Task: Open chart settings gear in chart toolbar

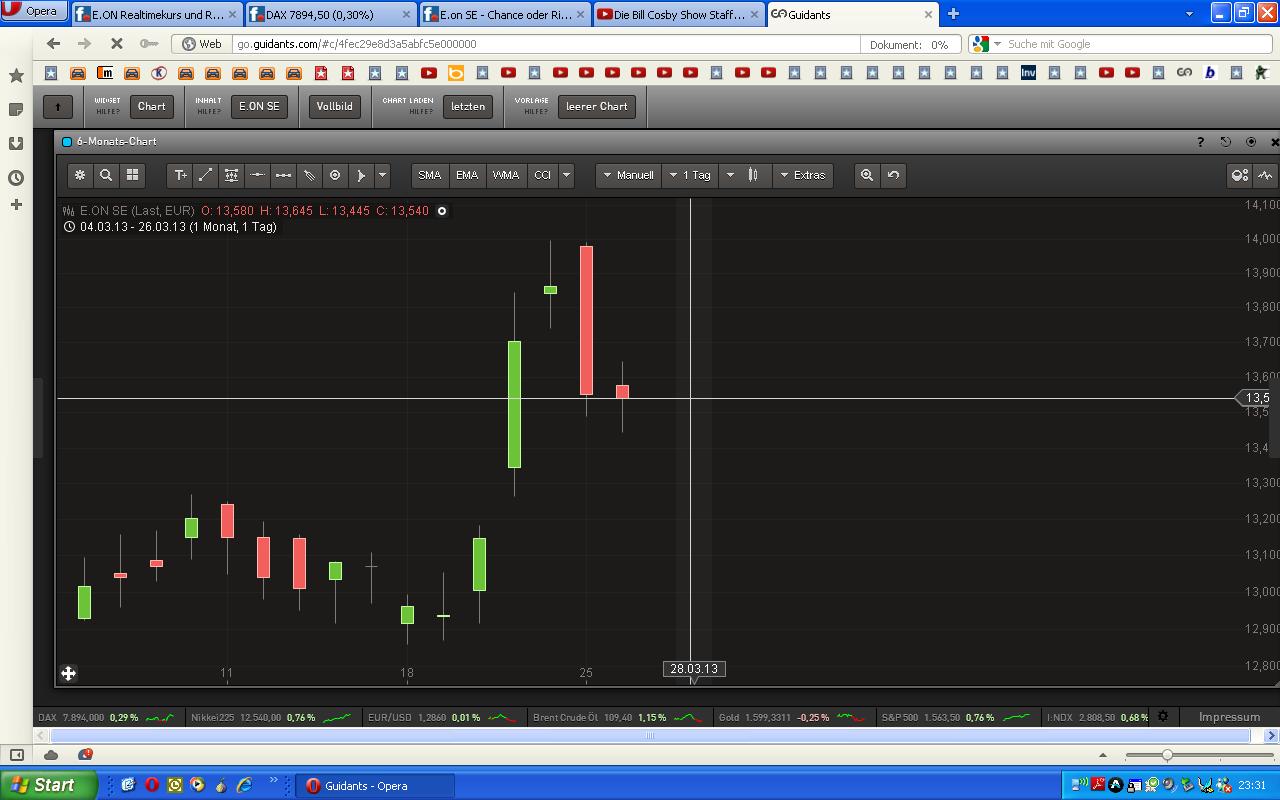Action: pos(80,175)
